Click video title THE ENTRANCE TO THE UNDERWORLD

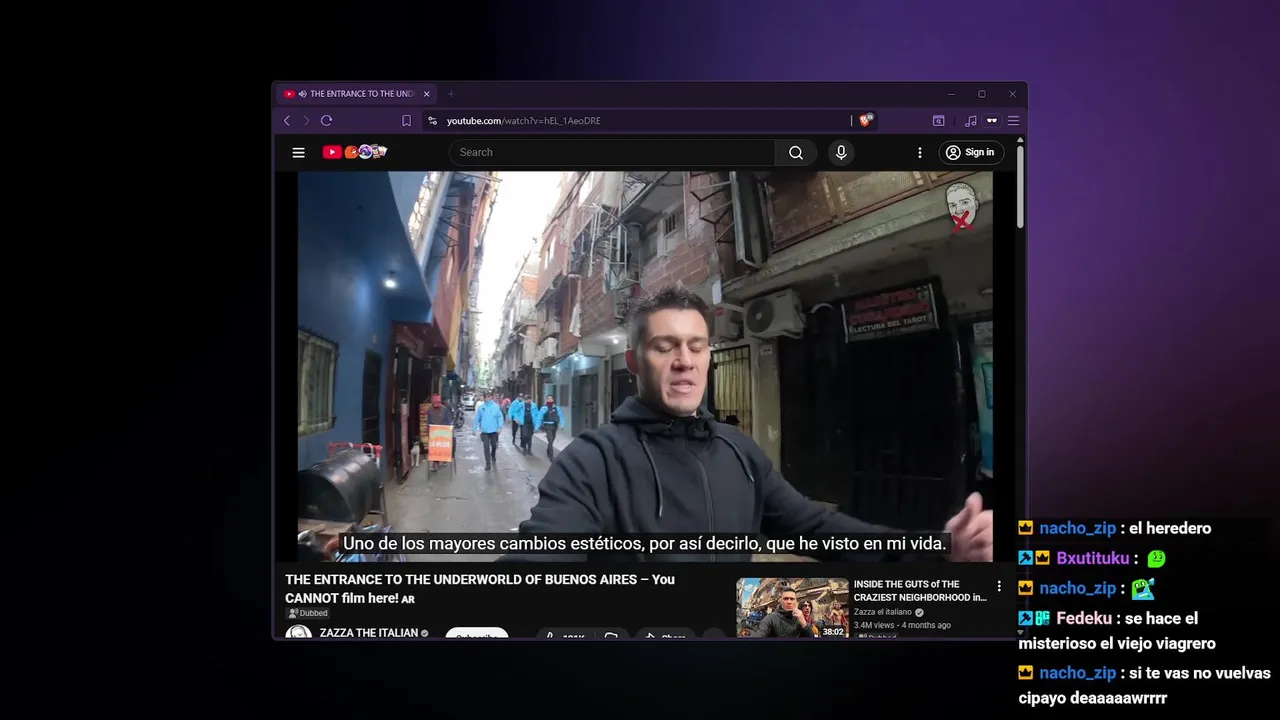(480, 588)
